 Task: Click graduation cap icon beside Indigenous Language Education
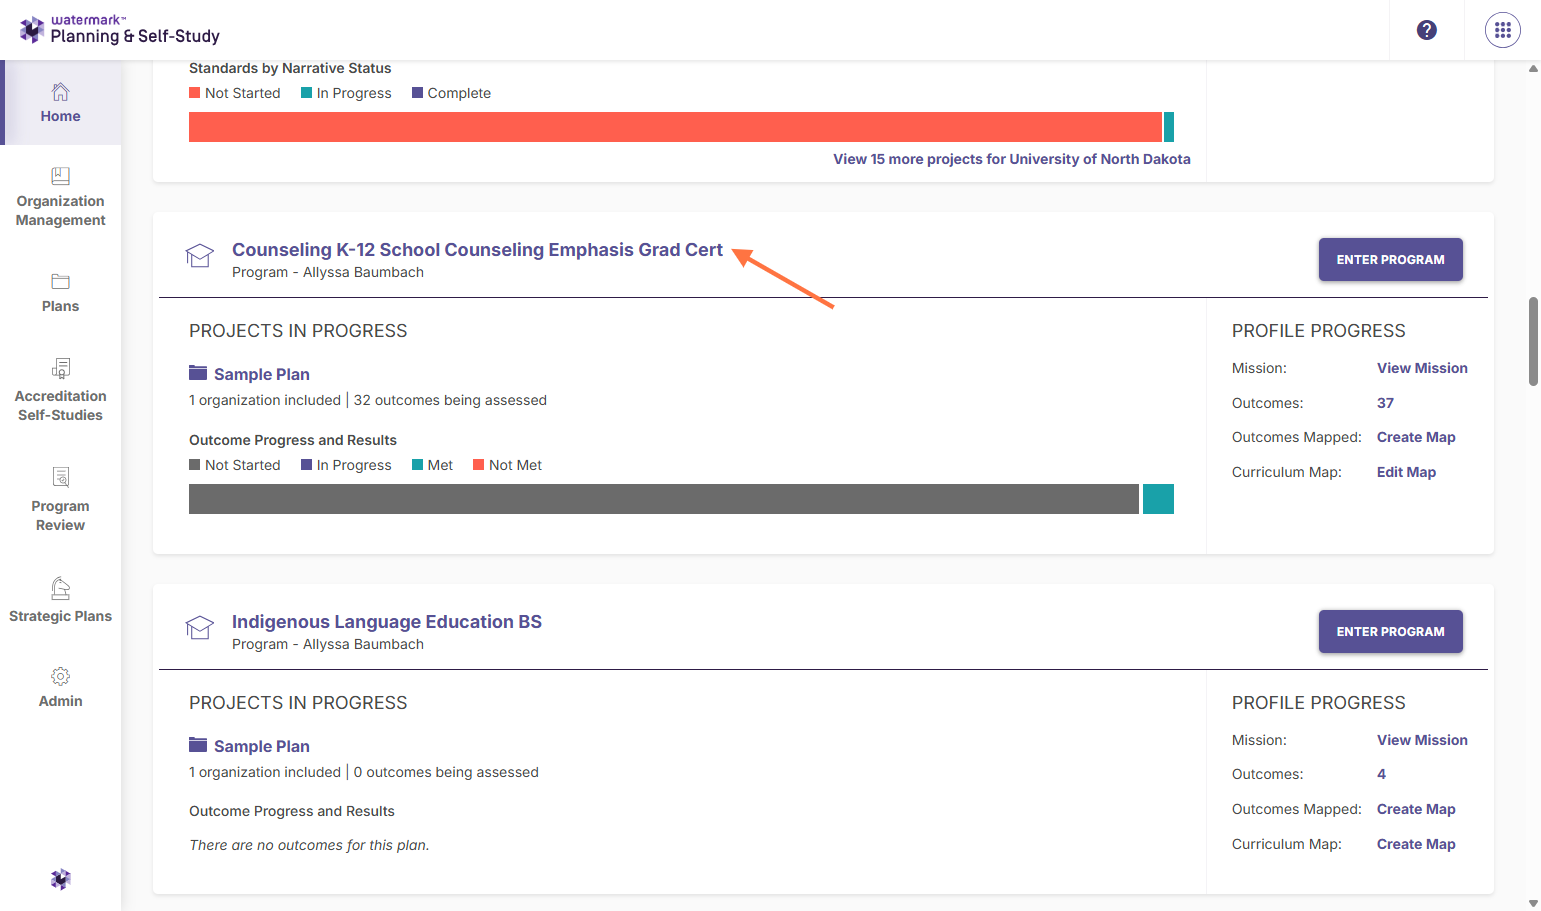point(200,628)
